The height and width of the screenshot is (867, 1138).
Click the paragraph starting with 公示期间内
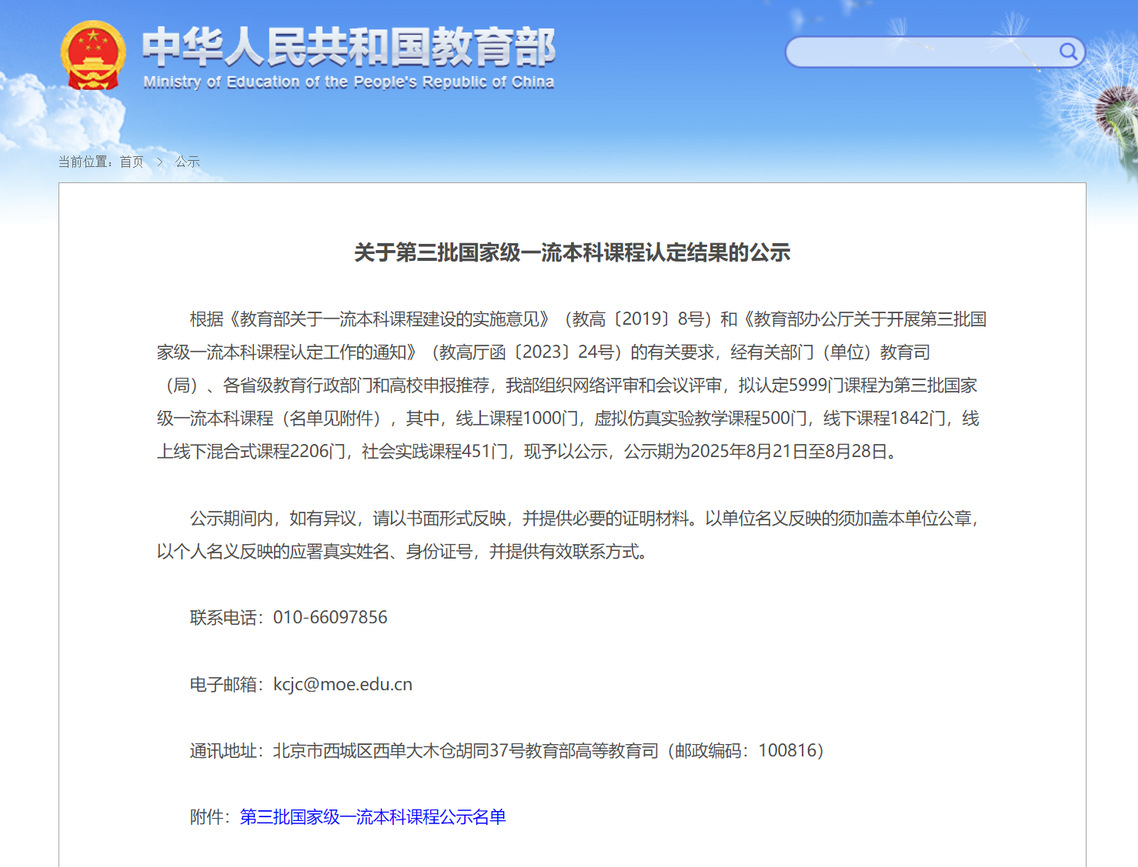coord(572,535)
